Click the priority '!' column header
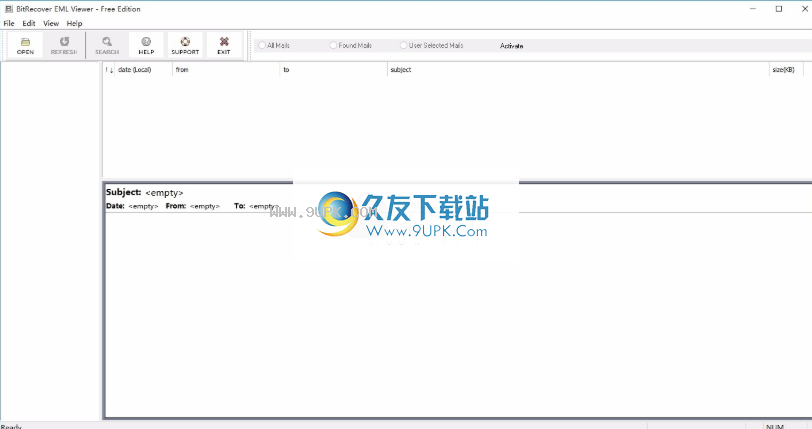812x429 pixels. click(109, 69)
